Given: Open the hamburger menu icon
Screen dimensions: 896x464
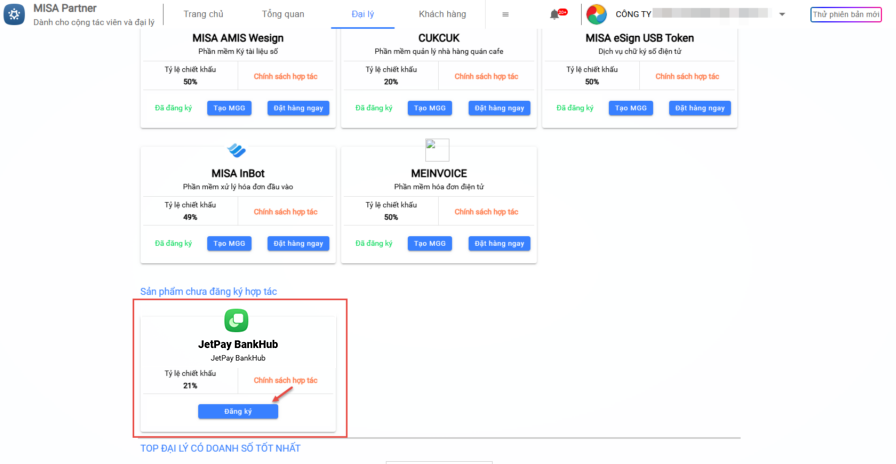Looking at the screenshot, I should point(505,14).
